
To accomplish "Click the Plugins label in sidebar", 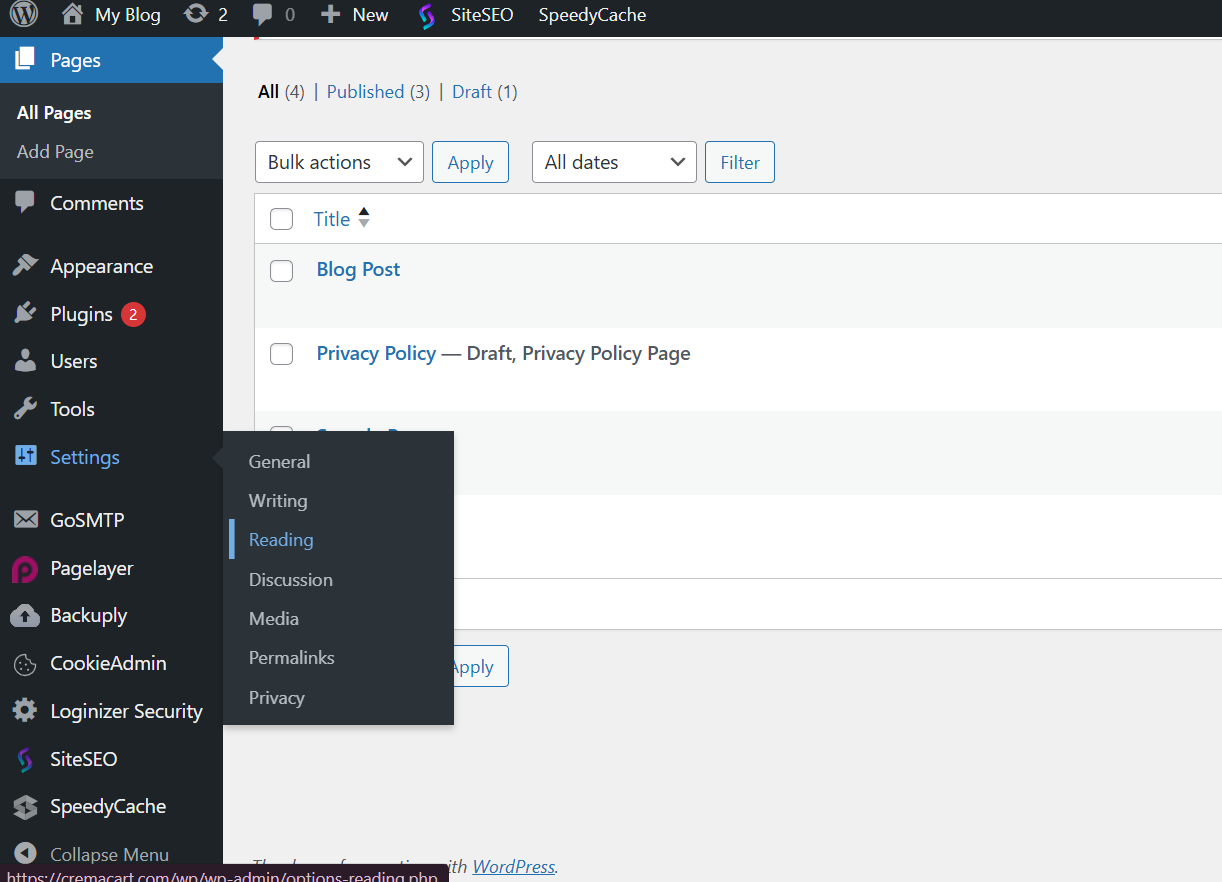I will [x=81, y=314].
